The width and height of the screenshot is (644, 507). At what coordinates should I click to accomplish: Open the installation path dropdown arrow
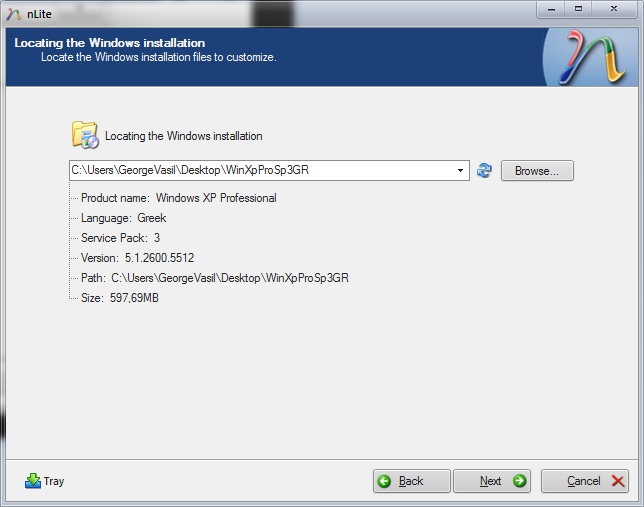[x=460, y=171]
